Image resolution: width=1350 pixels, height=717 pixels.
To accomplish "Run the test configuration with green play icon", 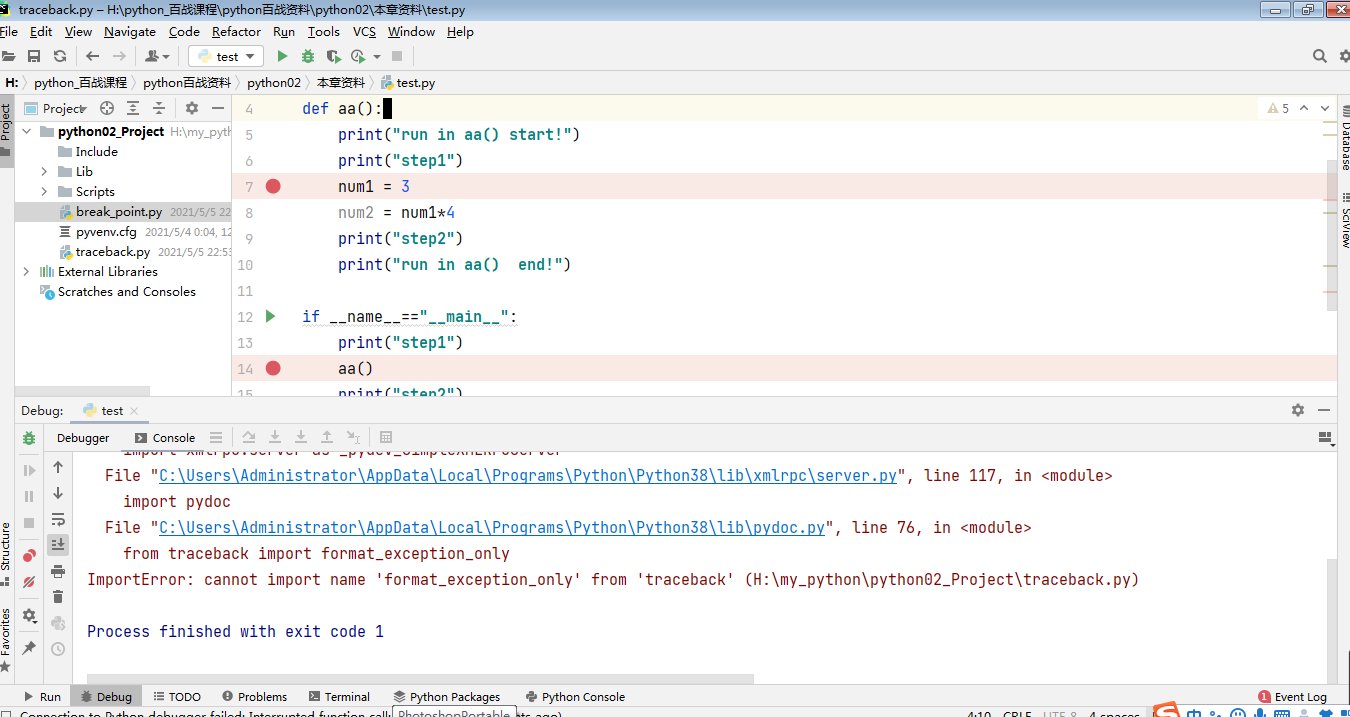I will [282, 57].
